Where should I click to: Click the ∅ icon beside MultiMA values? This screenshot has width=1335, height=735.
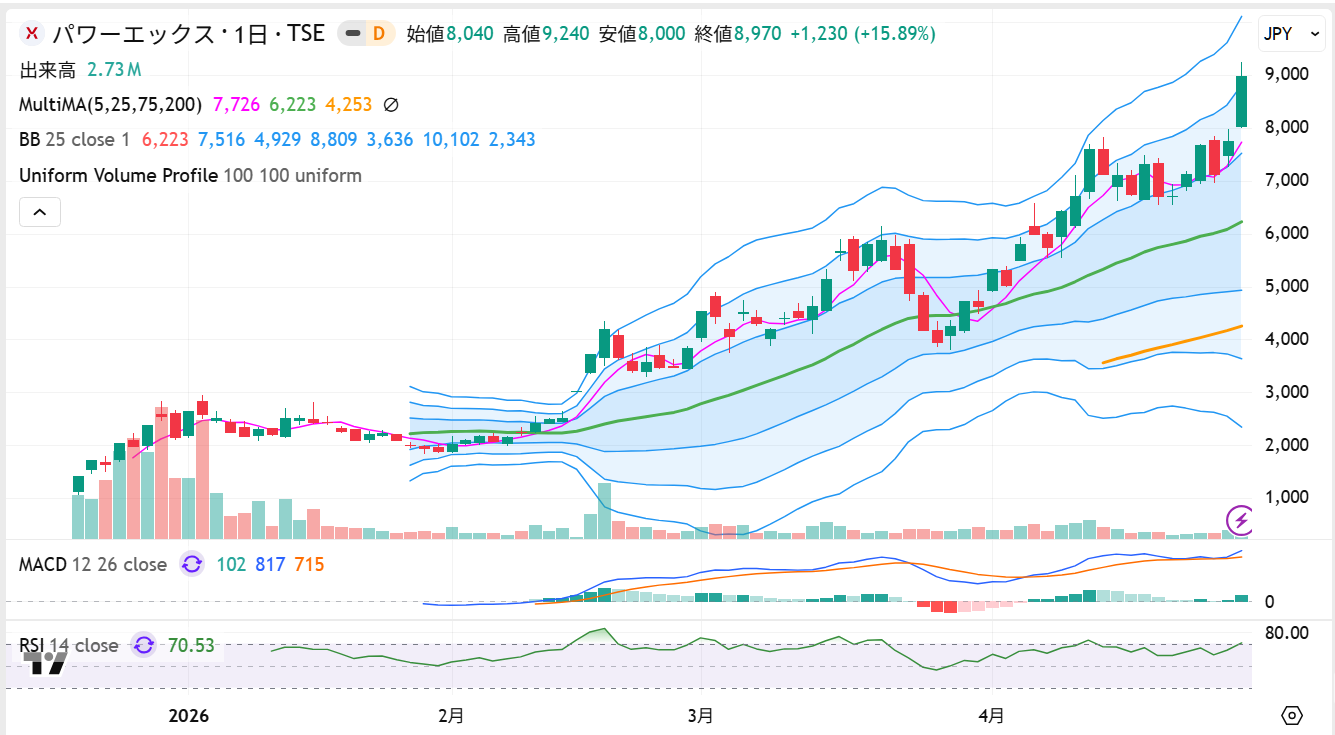click(392, 104)
